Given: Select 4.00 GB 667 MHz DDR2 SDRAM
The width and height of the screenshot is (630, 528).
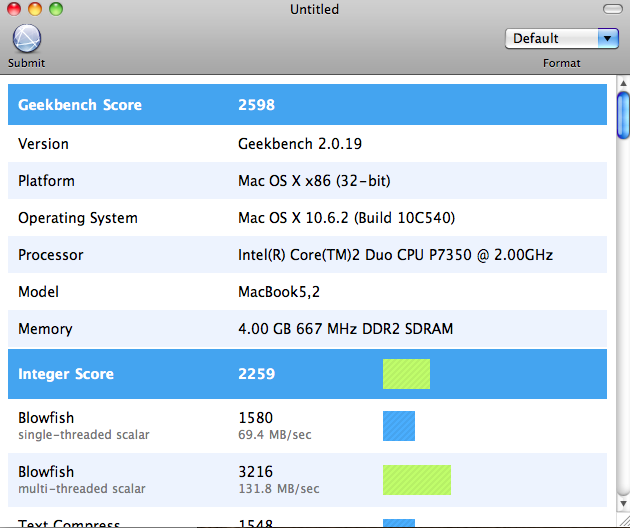Looking at the screenshot, I should [x=346, y=329].
